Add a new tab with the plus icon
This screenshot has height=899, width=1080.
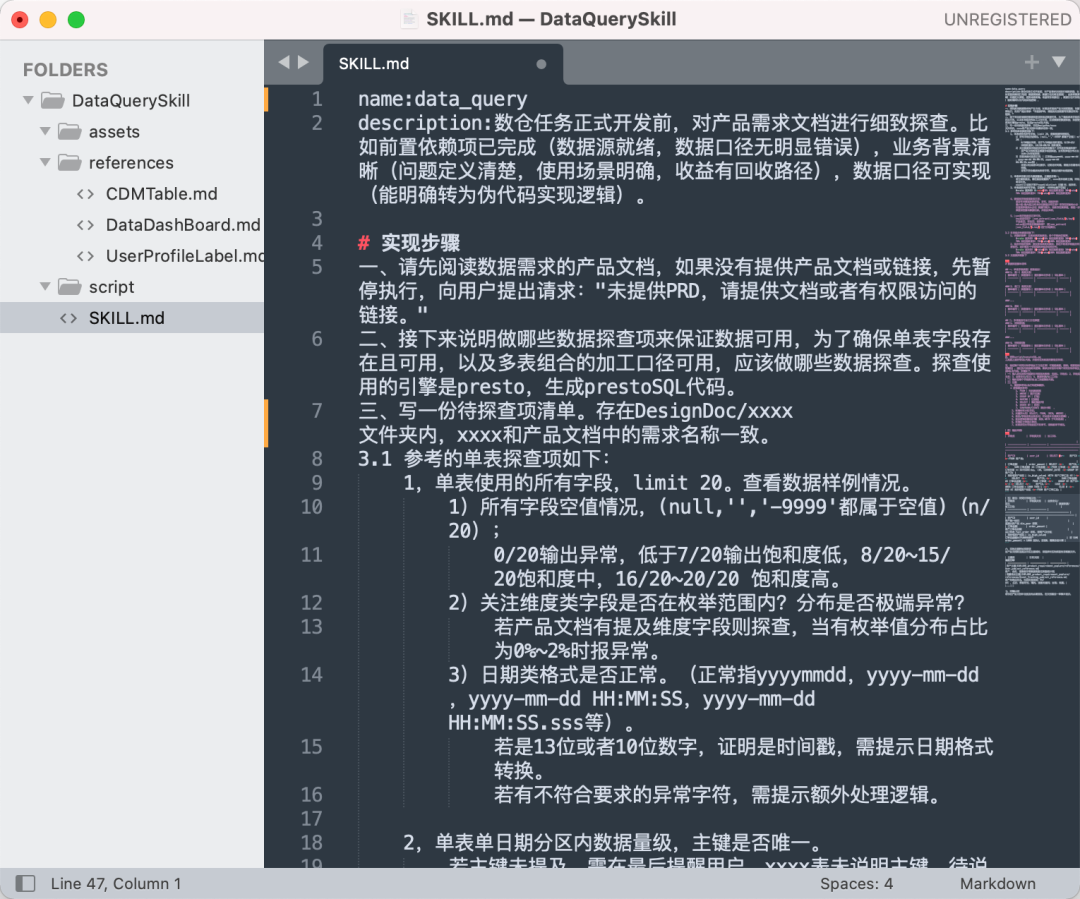pos(1032,62)
